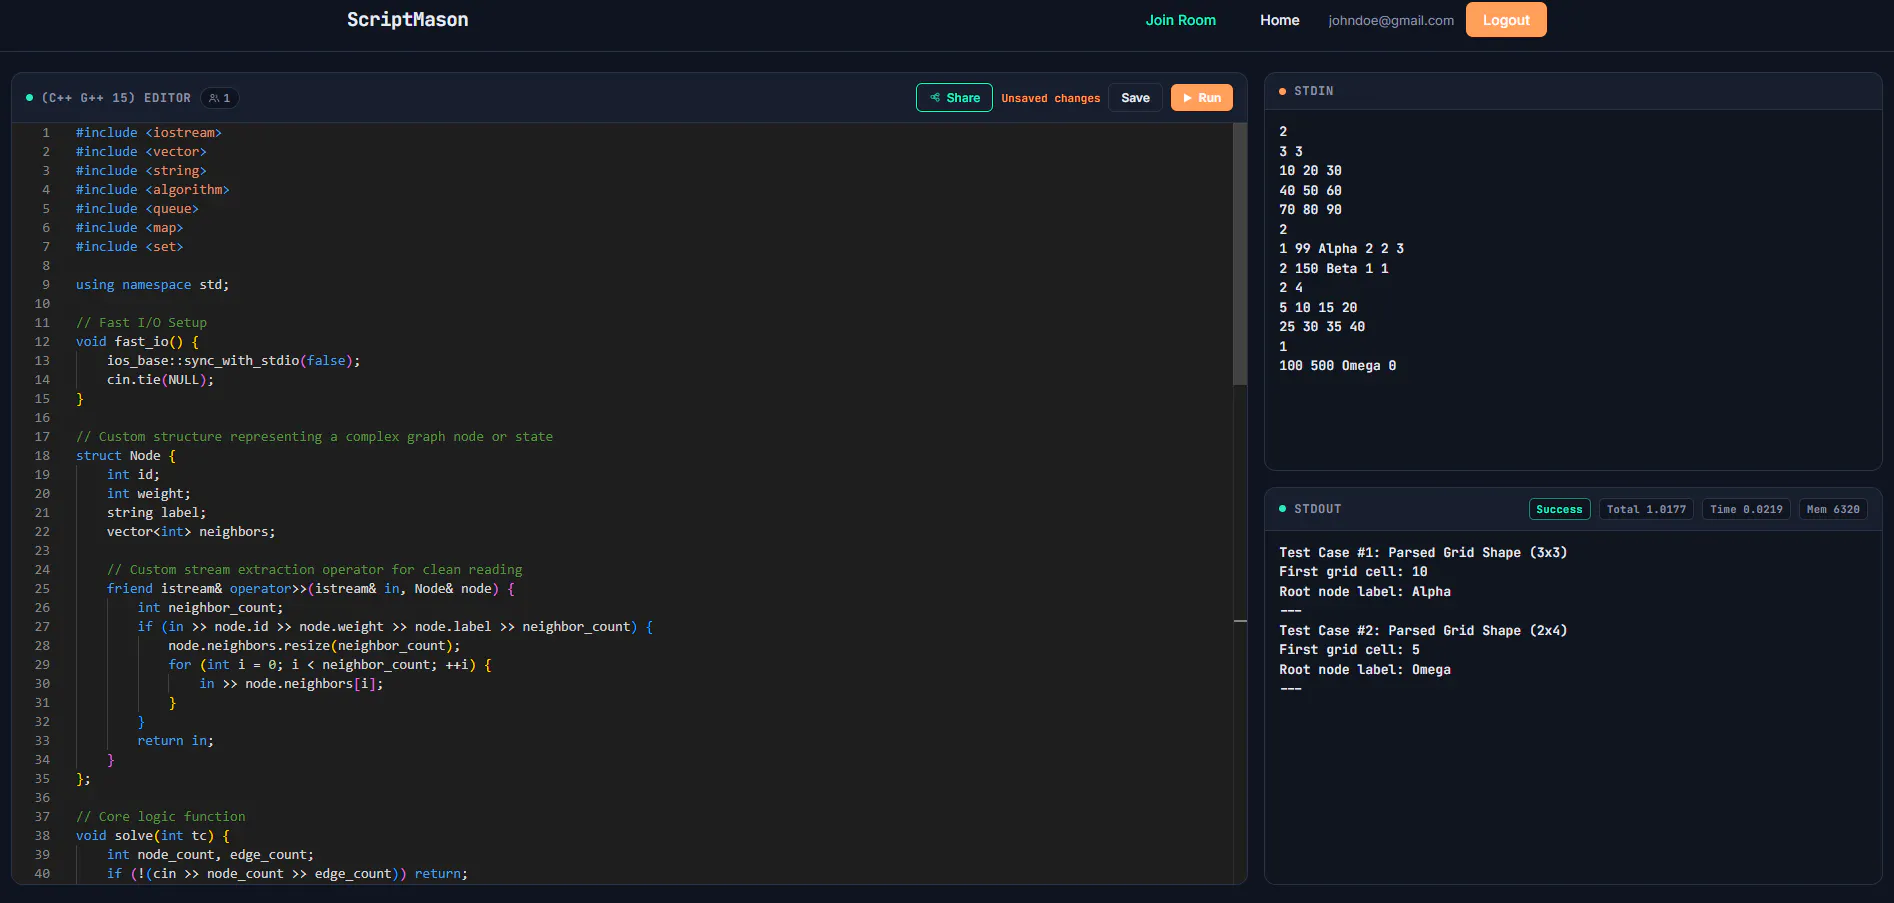Click the '// Core logic function' comment
This screenshot has height=903, width=1894.
pos(160,817)
